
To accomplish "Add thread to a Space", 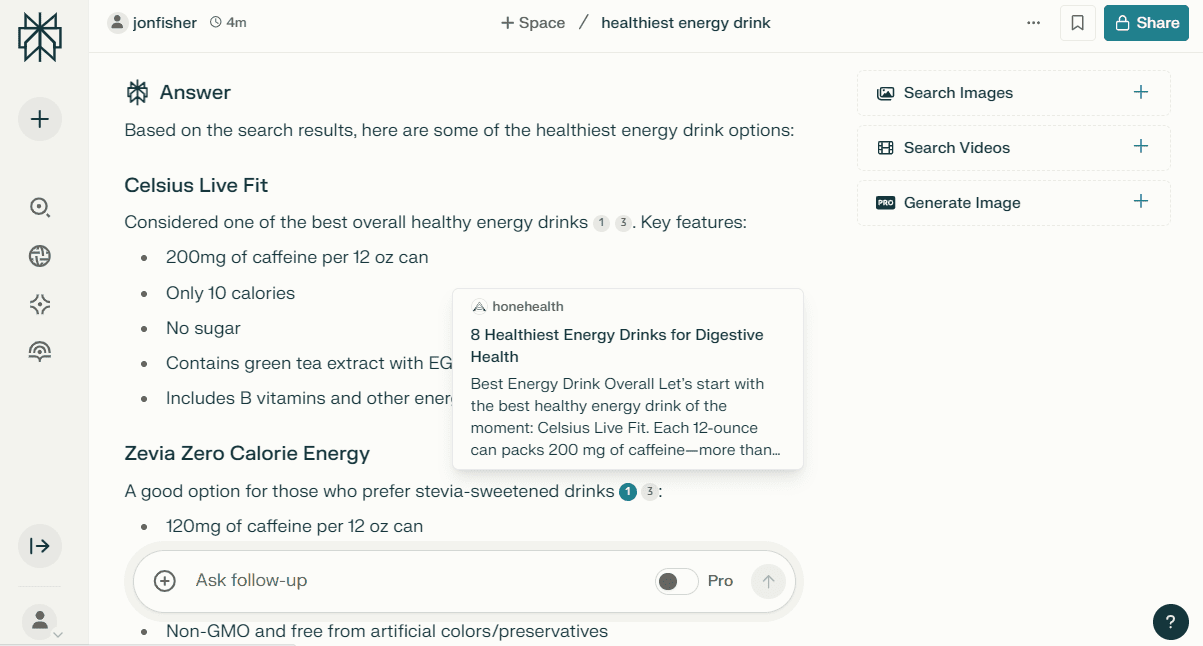I will coord(533,23).
